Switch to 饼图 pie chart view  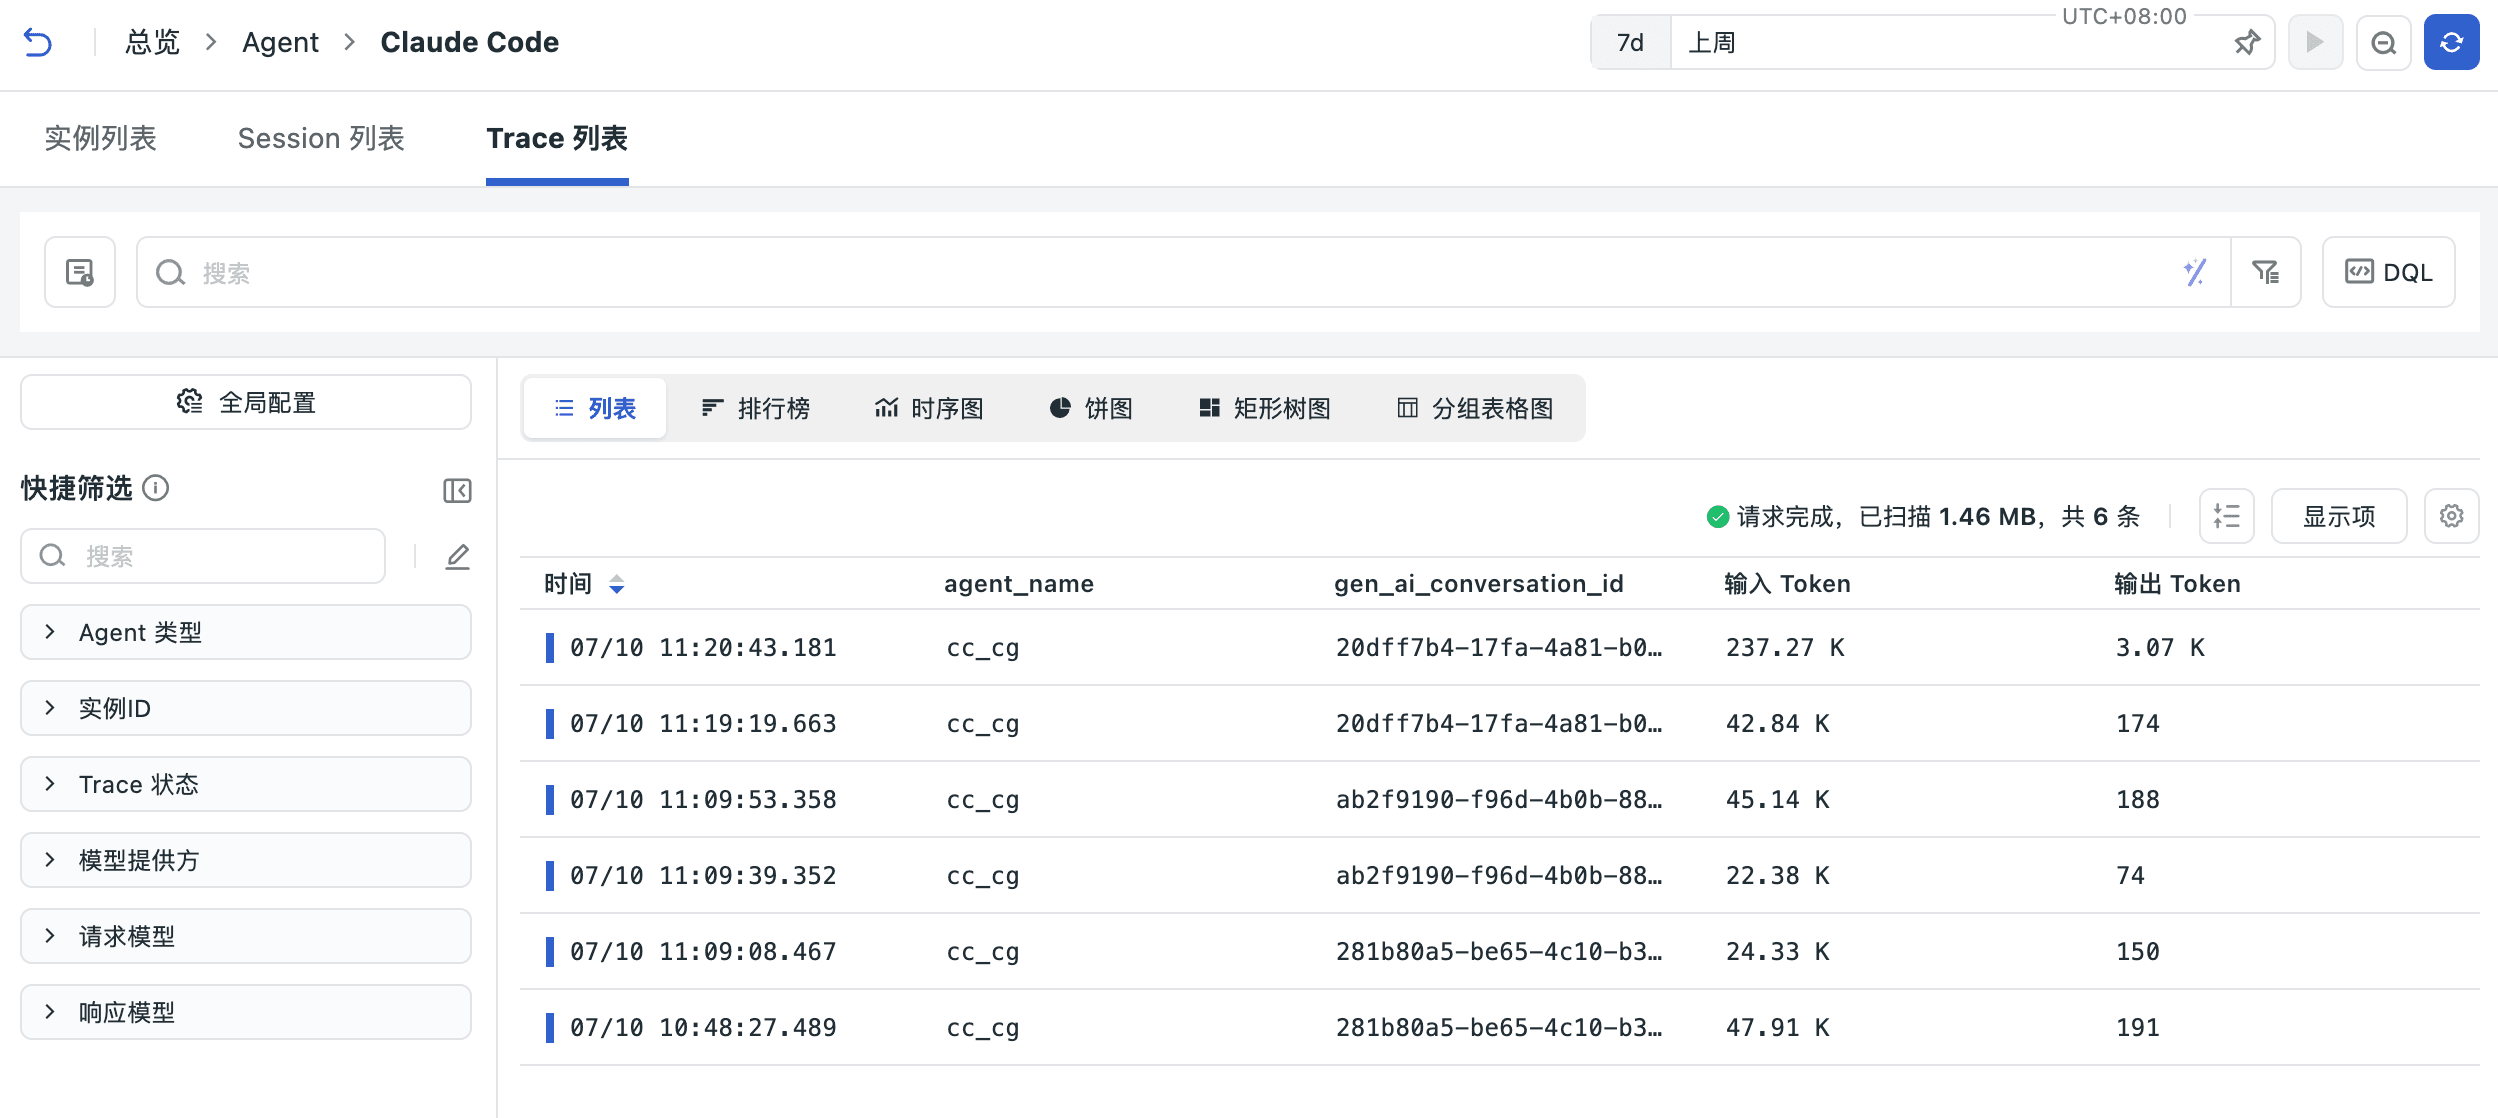tap(1091, 408)
